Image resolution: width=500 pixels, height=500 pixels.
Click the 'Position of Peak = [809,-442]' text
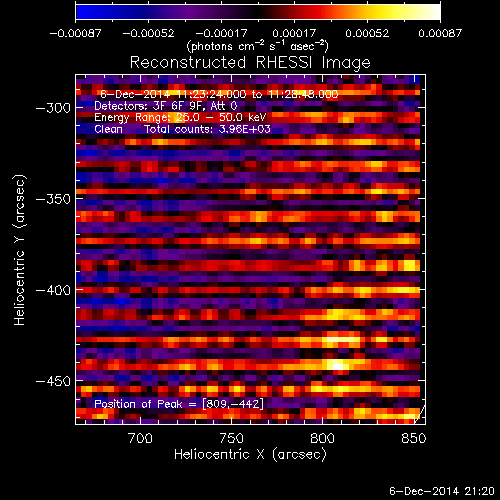179,404
